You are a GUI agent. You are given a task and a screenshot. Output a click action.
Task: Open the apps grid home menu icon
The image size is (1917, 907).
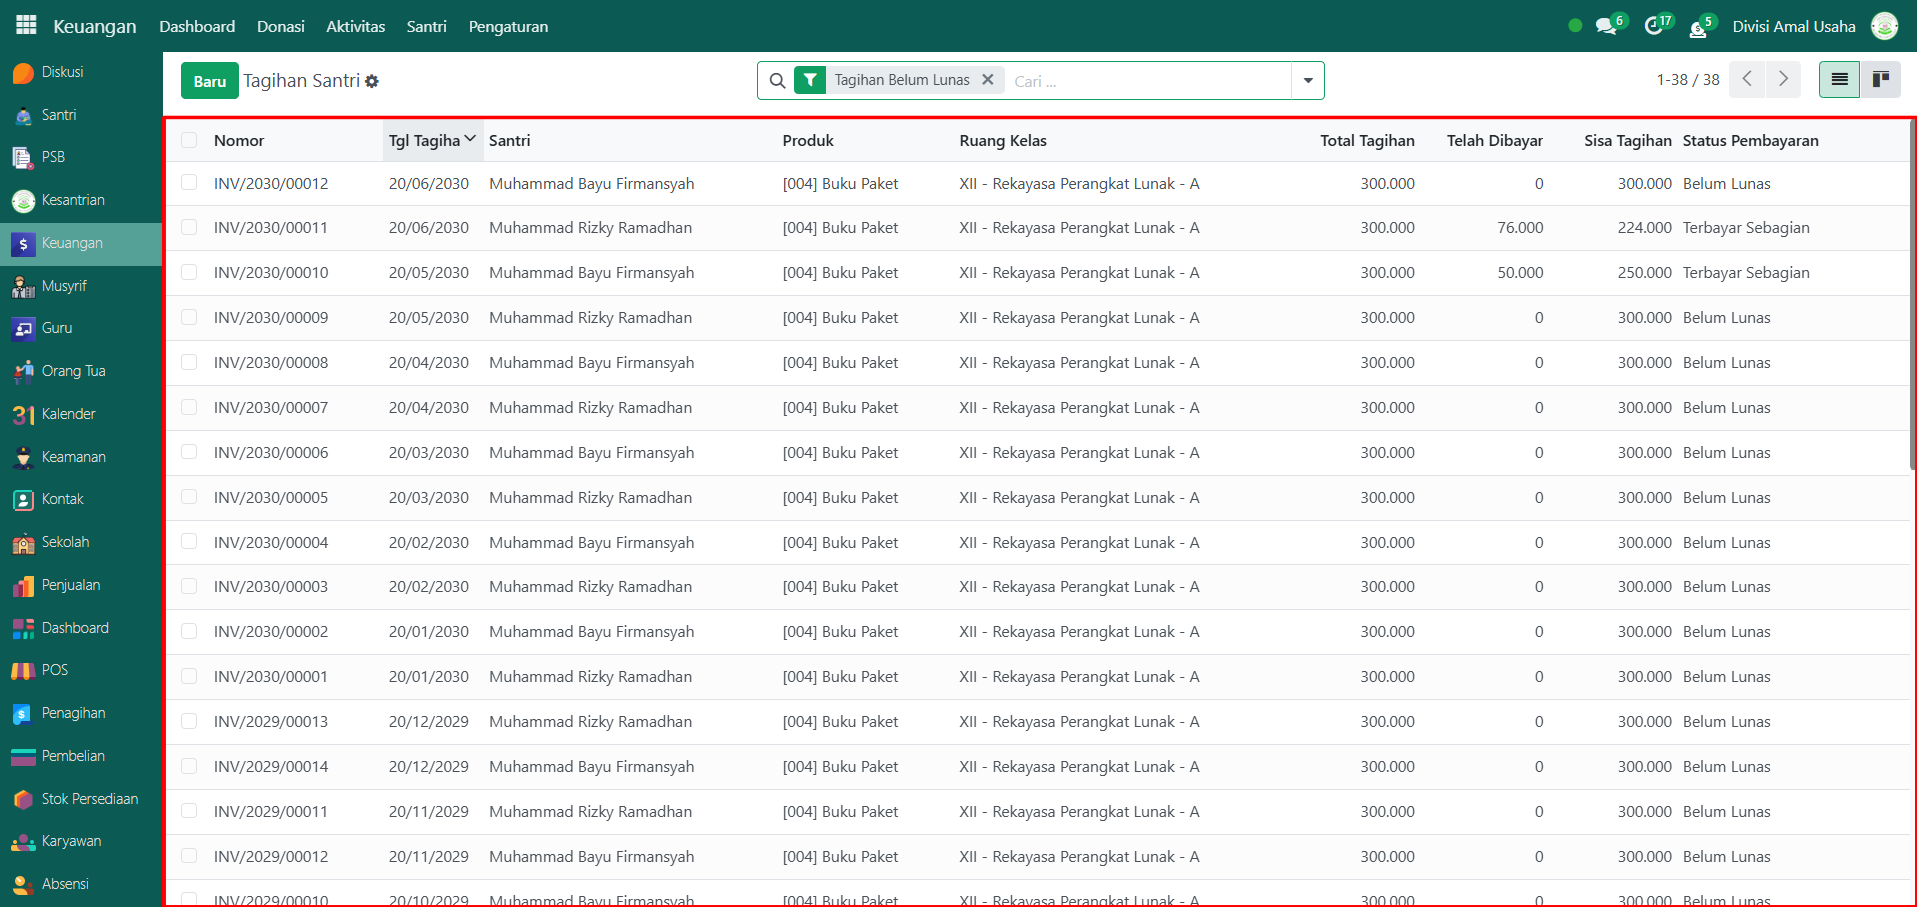(26, 25)
